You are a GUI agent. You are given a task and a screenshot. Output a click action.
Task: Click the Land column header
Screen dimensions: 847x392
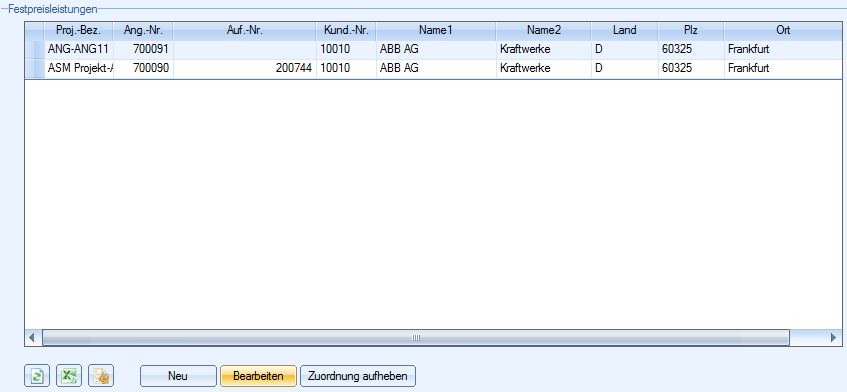[624, 31]
